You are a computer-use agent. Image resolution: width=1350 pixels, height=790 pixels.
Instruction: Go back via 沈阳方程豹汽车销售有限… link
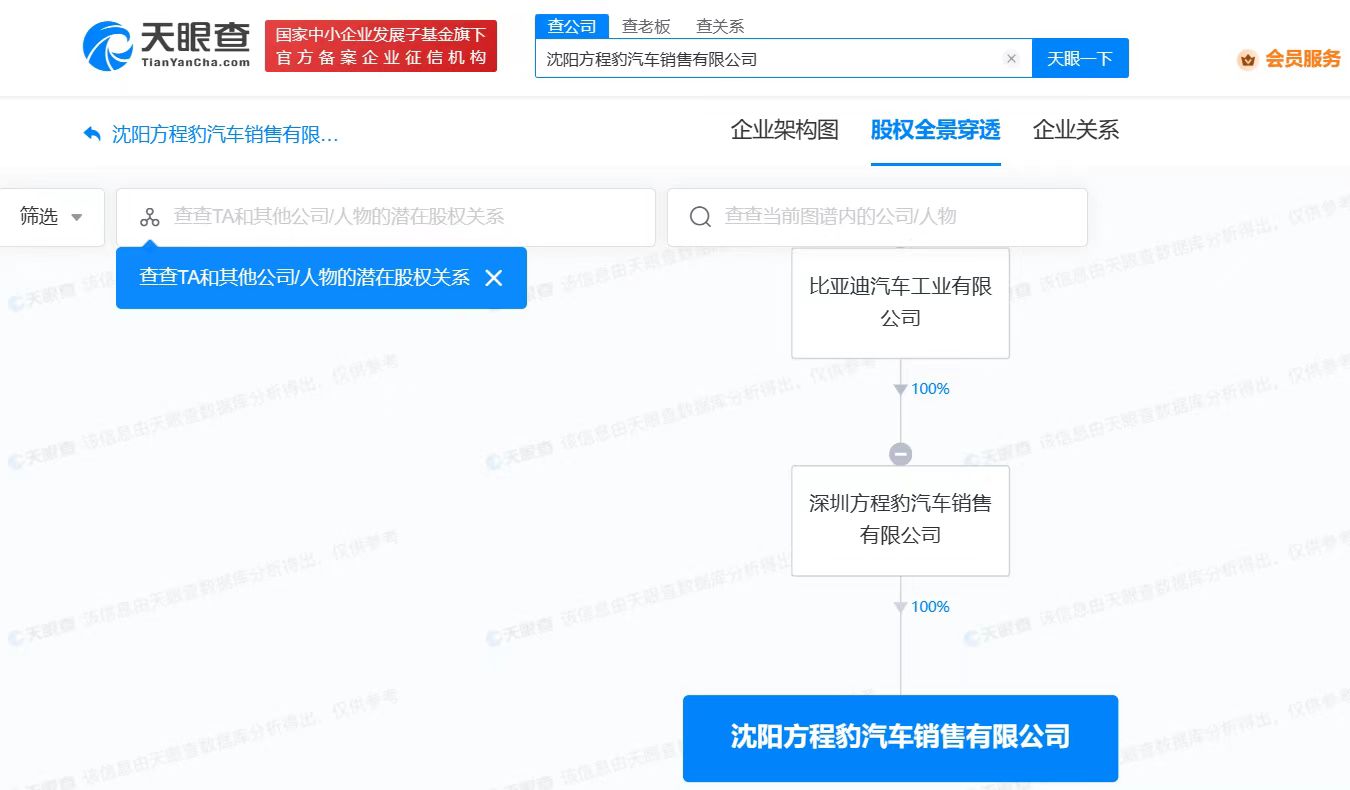[x=225, y=134]
